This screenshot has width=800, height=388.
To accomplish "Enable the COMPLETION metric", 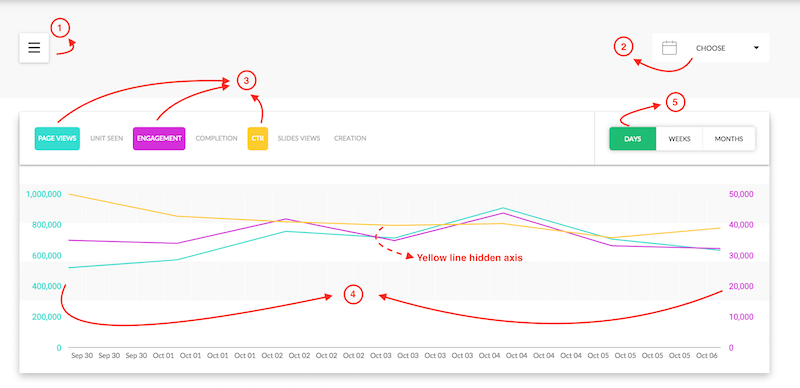I will pyautogui.click(x=216, y=138).
